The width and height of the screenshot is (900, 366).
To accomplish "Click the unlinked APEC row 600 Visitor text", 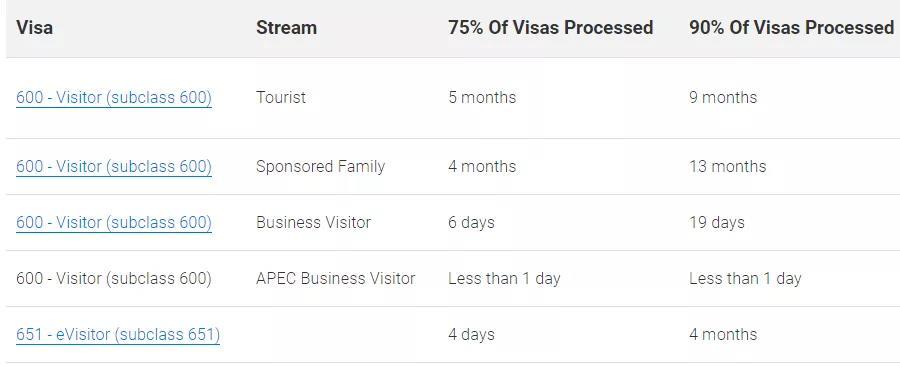I will [114, 279].
